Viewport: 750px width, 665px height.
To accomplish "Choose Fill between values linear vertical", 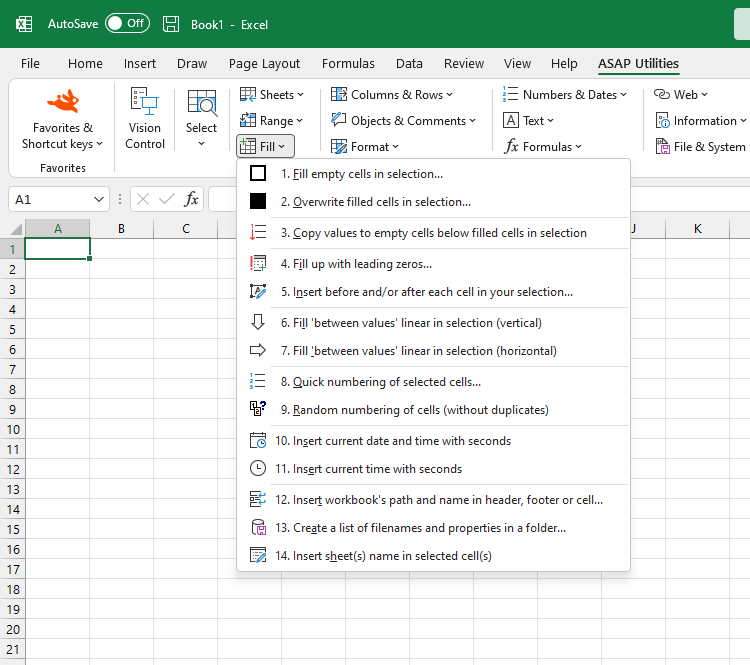I will 433,322.
